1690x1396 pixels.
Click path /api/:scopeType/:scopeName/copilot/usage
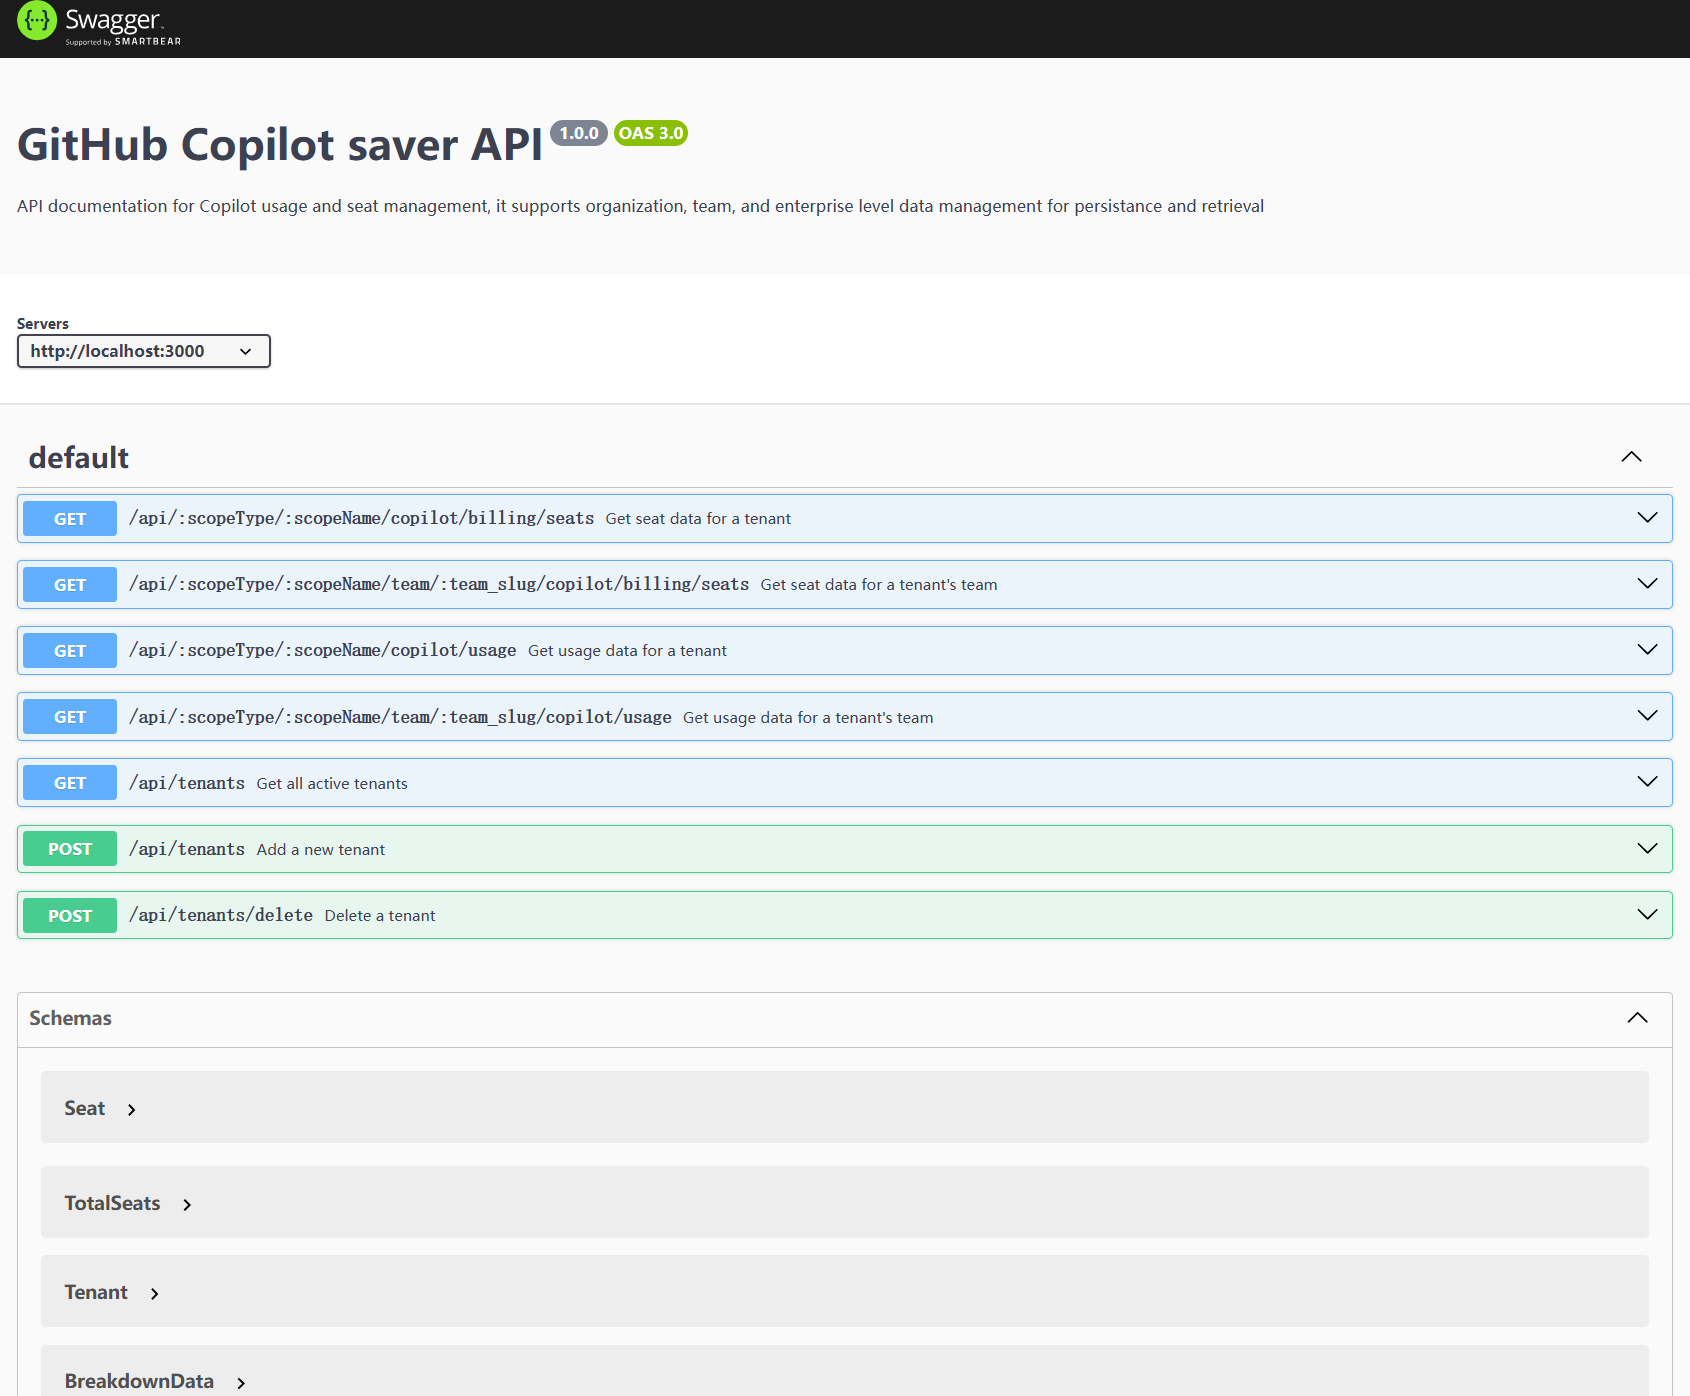(x=323, y=650)
